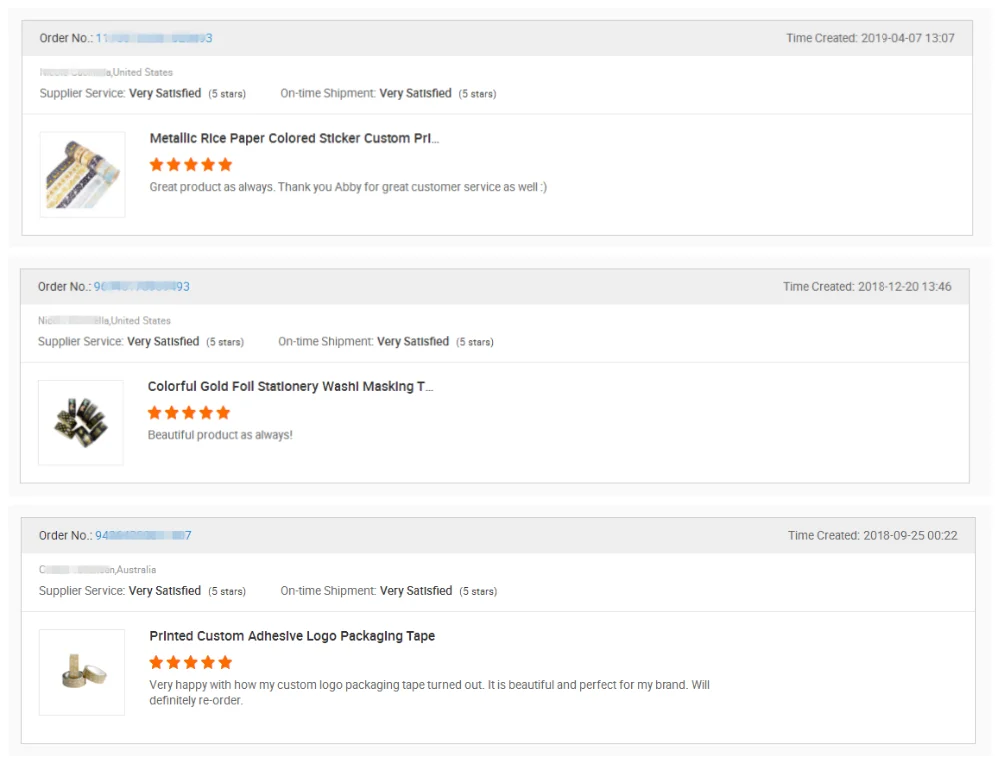Click Supplier Service Very Satisfied in first order

click(142, 93)
